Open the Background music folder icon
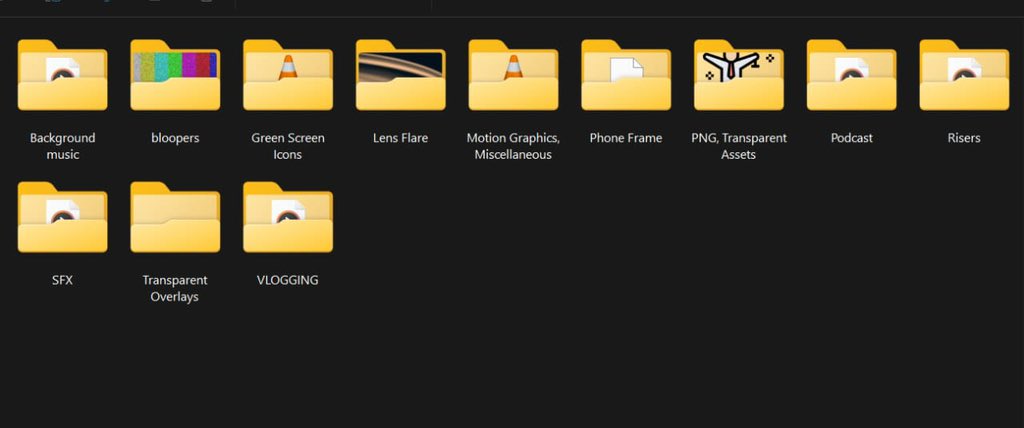 pyautogui.click(x=63, y=75)
